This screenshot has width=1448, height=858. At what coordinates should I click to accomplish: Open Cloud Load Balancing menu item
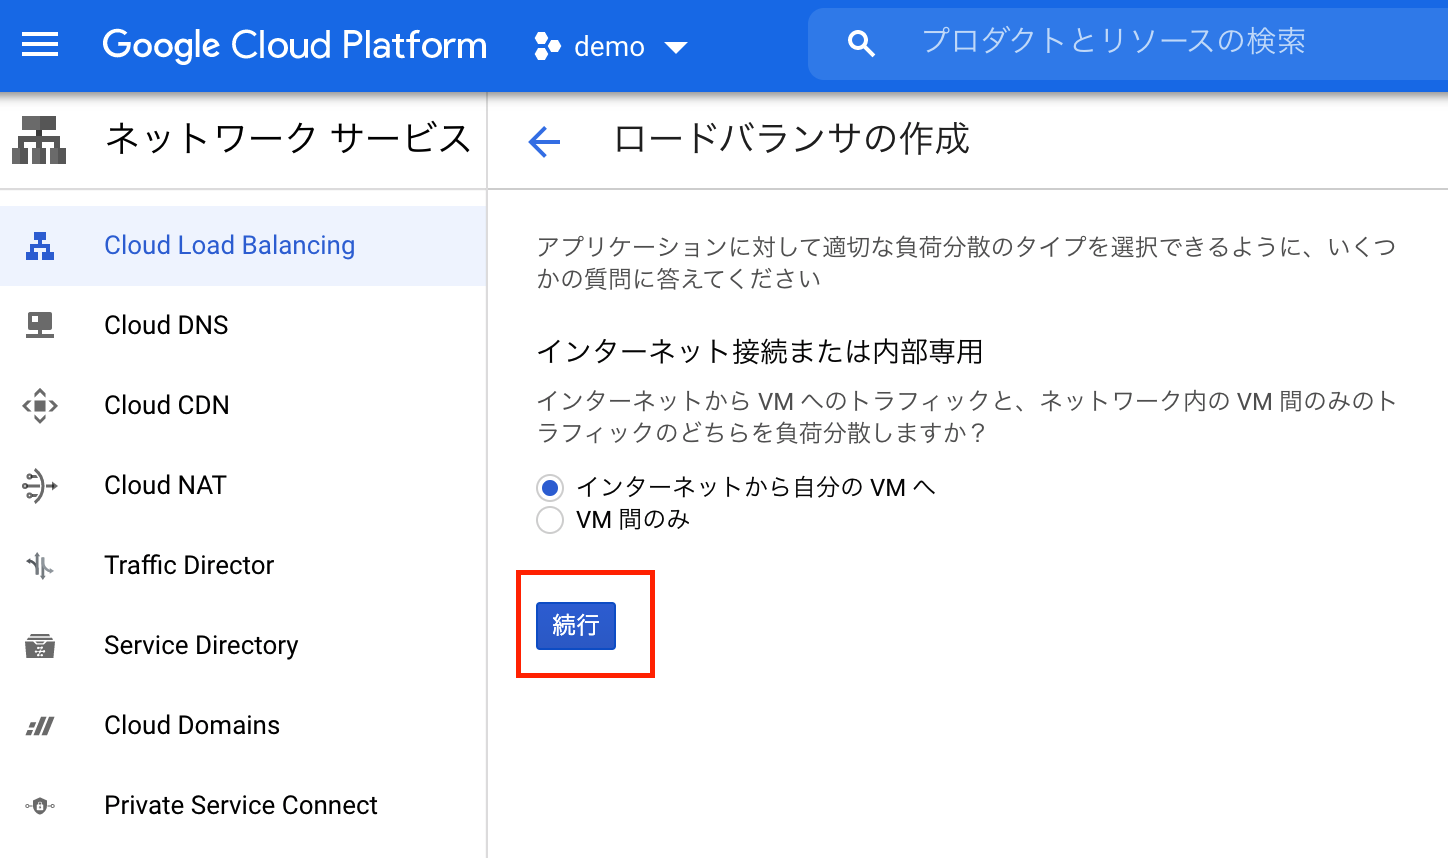point(243,246)
